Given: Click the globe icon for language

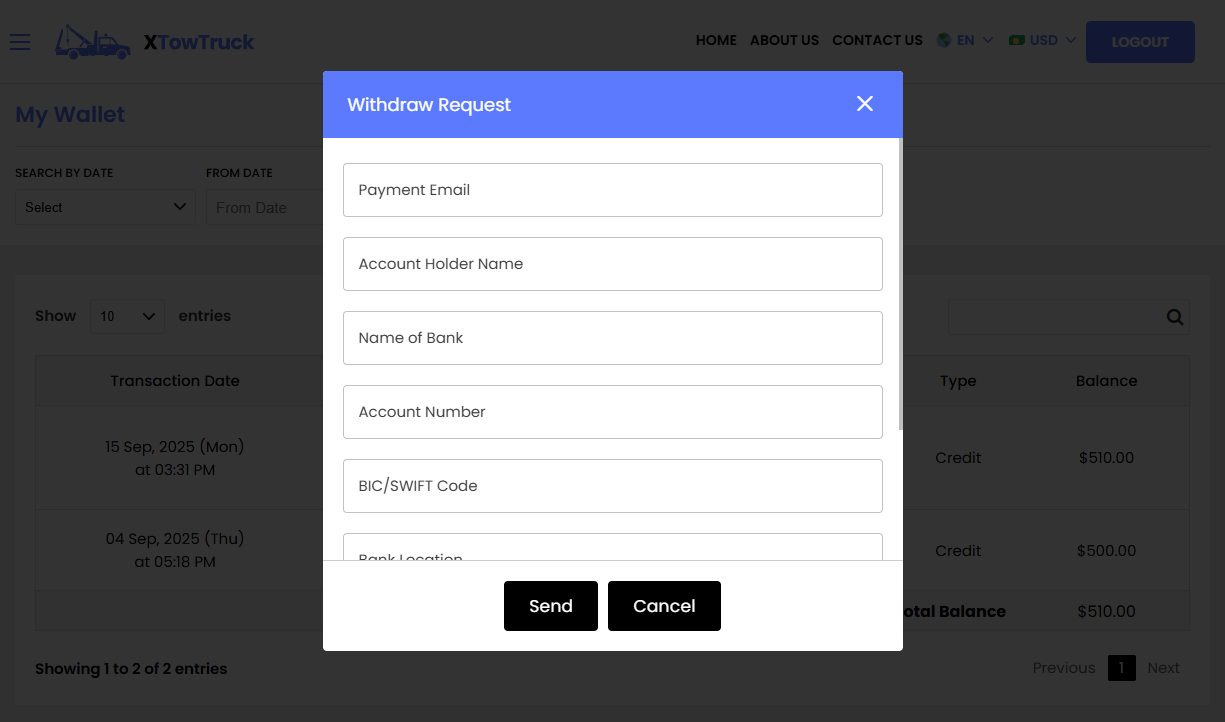Looking at the screenshot, I should point(942,40).
